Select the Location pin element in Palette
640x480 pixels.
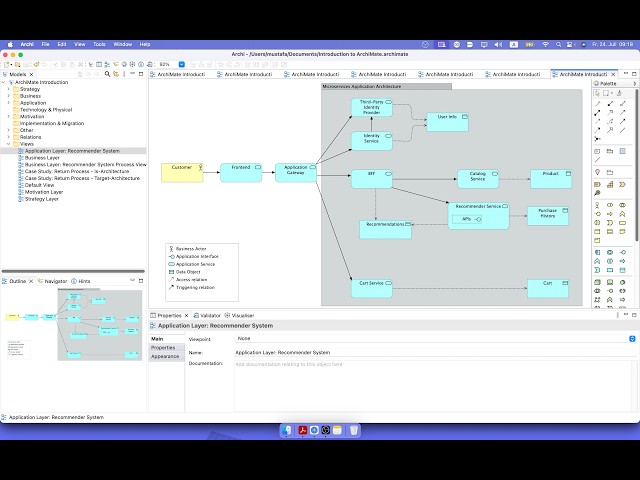pyautogui.click(x=597, y=172)
